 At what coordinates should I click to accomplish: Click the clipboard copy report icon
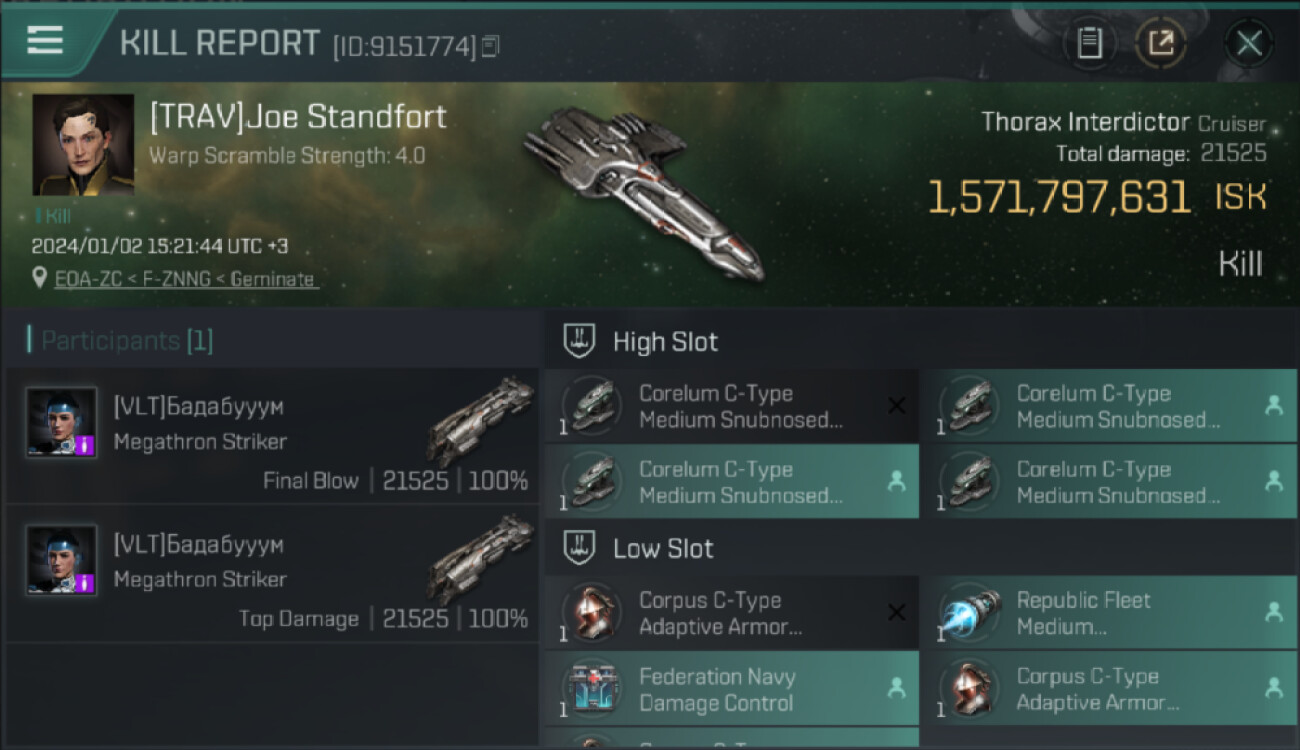pos(1089,43)
